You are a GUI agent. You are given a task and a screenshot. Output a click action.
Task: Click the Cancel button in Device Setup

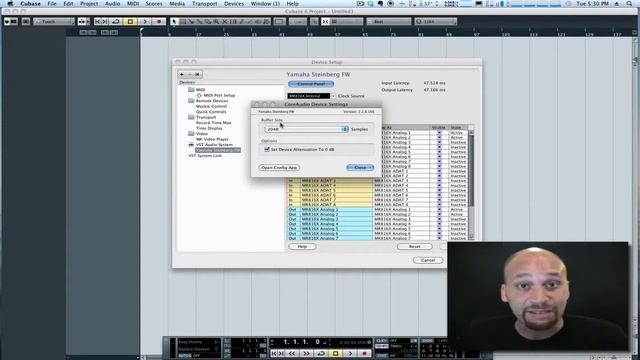(428, 260)
